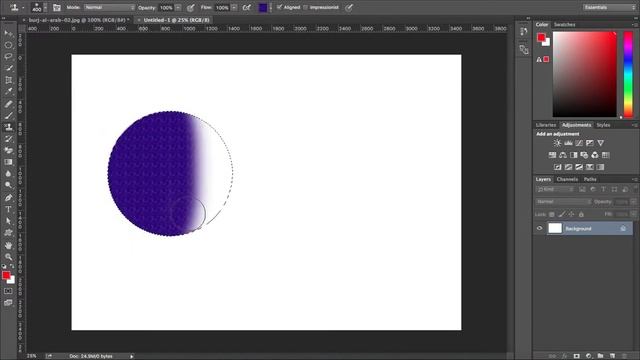Hide the Background layer visibility eye
Viewport: 640px width, 360px height.
539,229
